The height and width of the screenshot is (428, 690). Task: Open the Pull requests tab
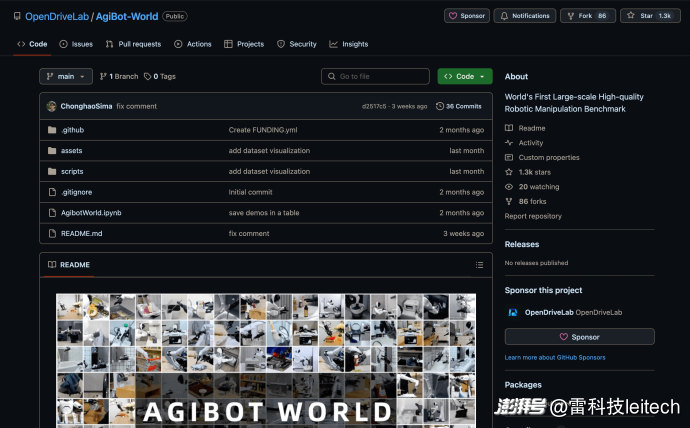[x=133, y=44]
